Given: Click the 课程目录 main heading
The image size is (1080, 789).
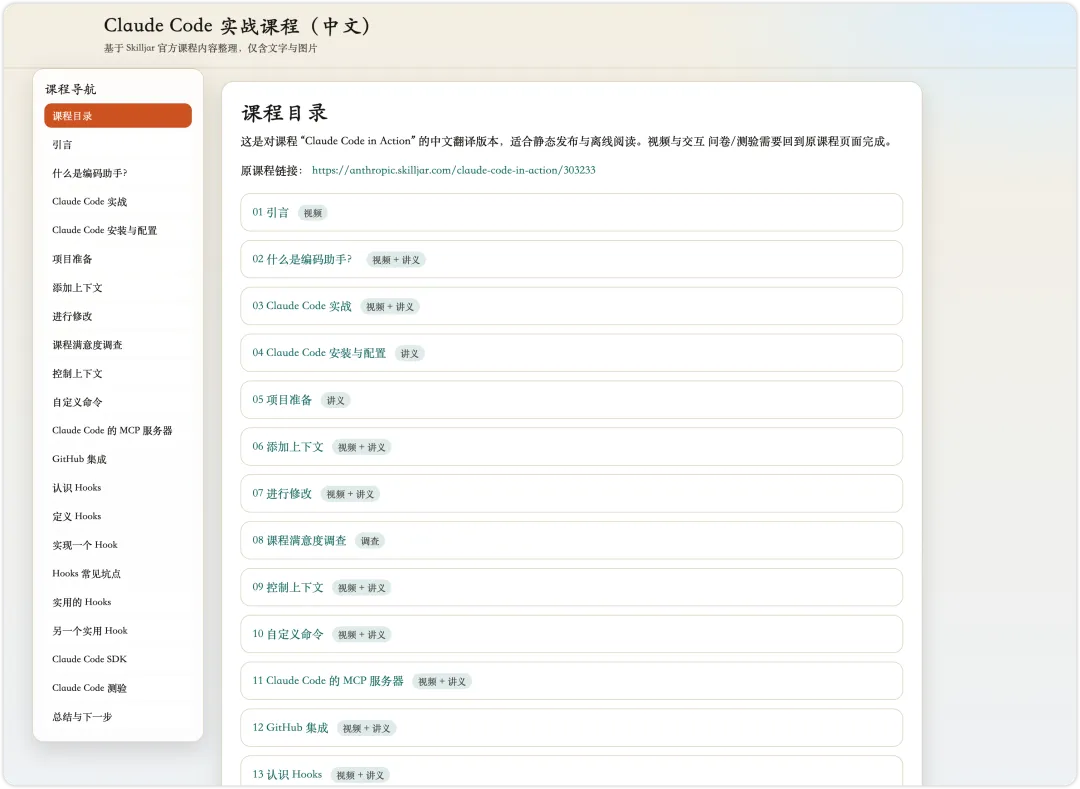Looking at the screenshot, I should click(x=284, y=112).
